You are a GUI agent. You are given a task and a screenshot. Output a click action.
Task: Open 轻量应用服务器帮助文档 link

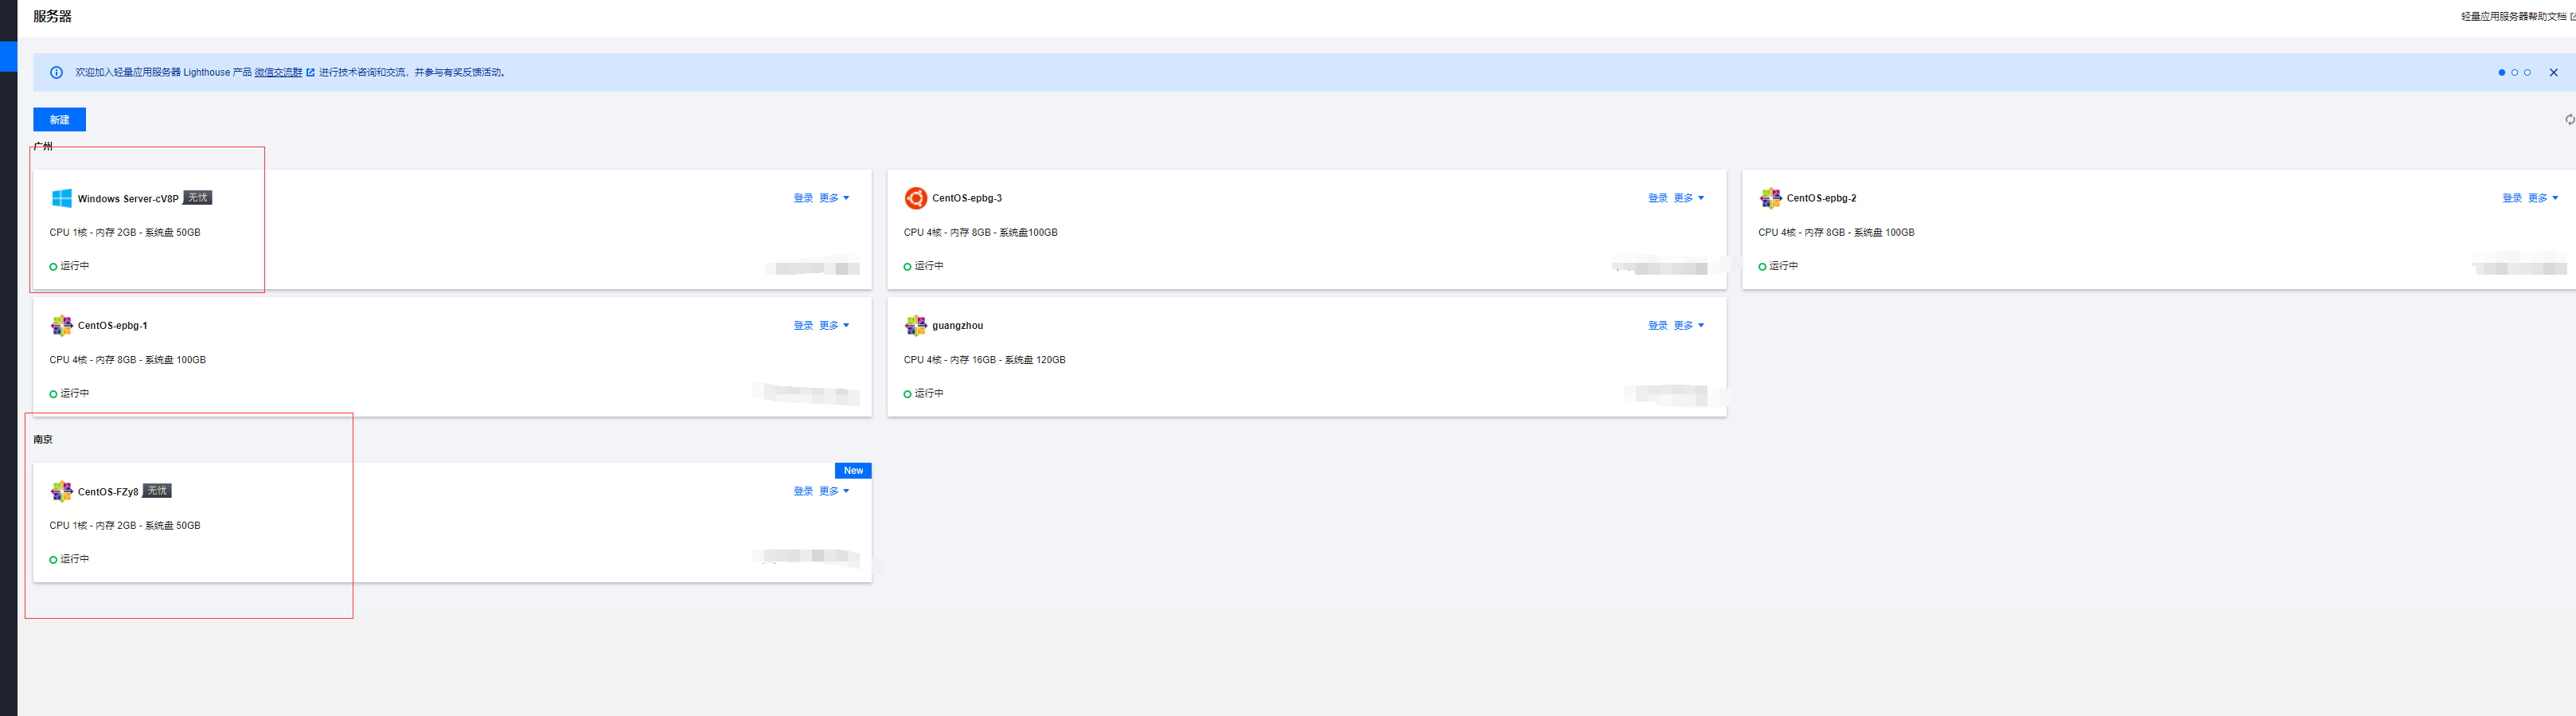point(2514,16)
